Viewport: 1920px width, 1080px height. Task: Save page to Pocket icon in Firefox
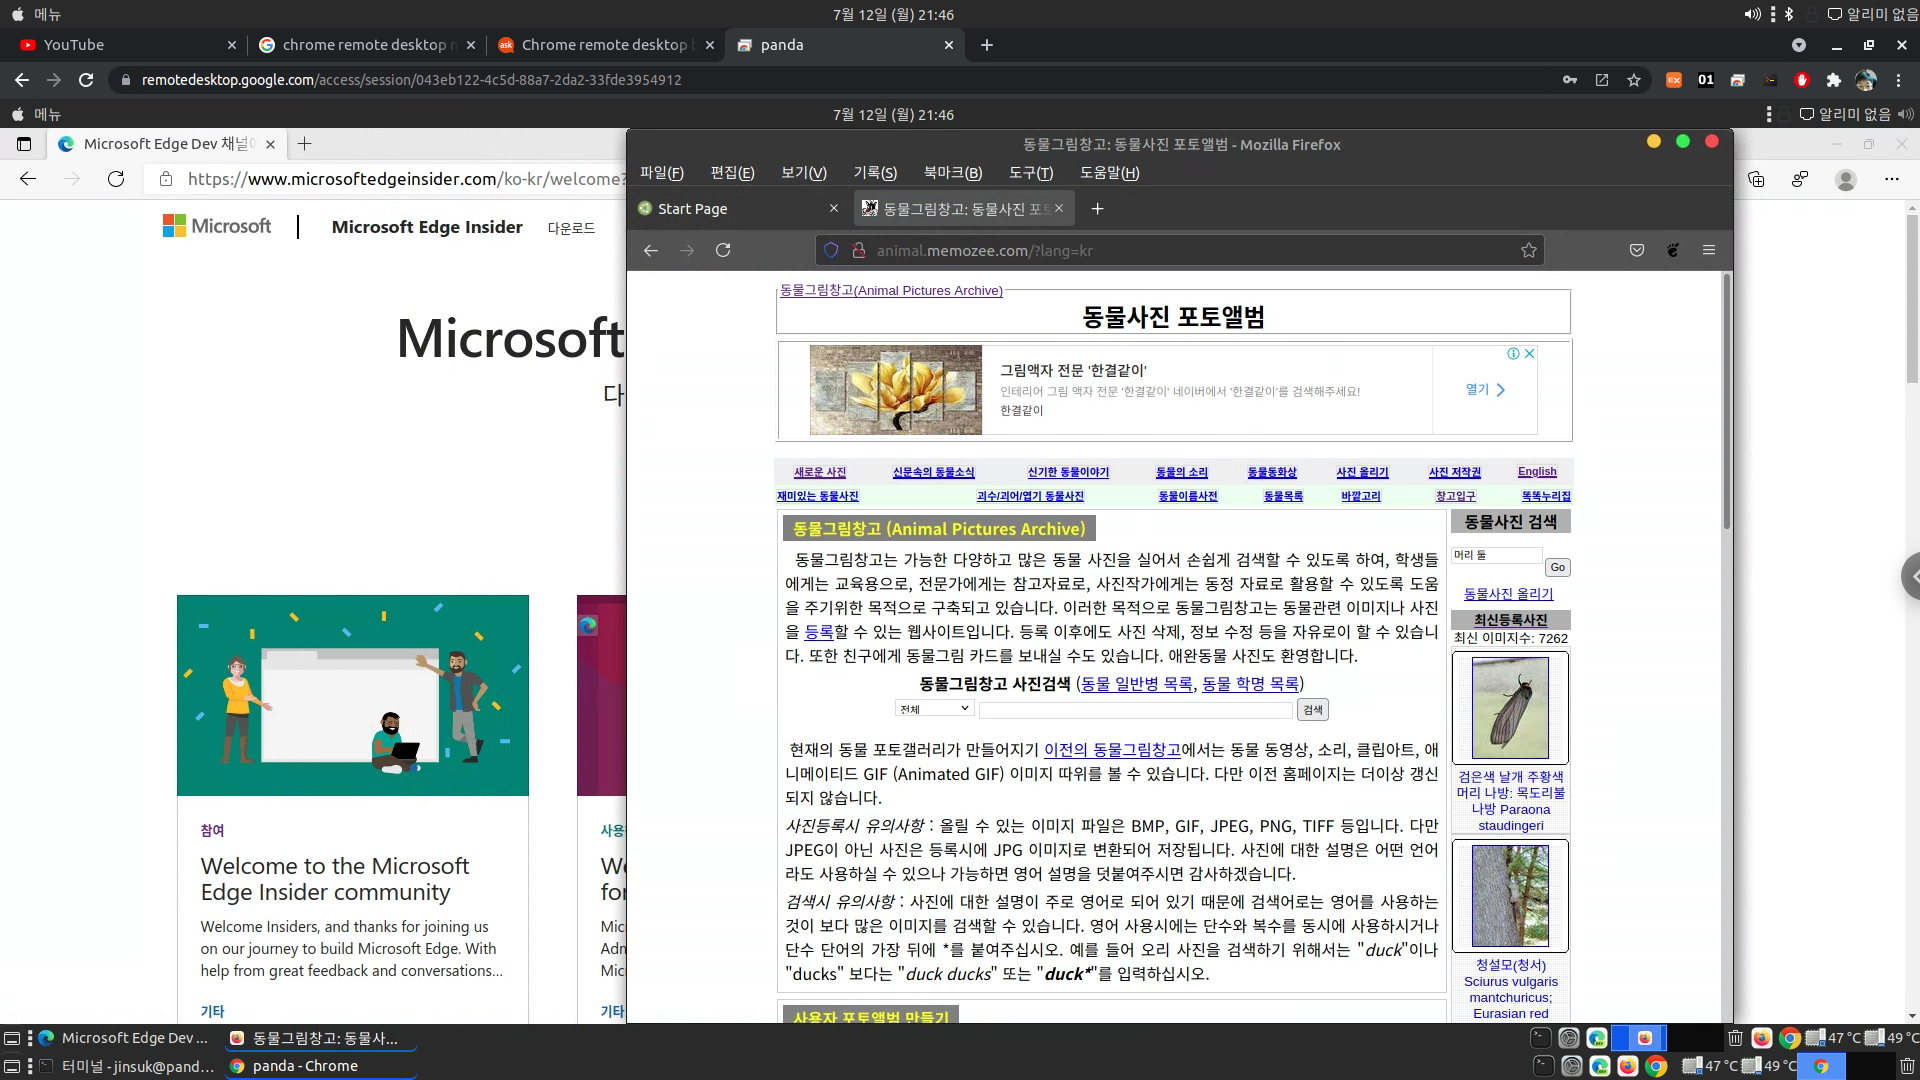(1637, 250)
